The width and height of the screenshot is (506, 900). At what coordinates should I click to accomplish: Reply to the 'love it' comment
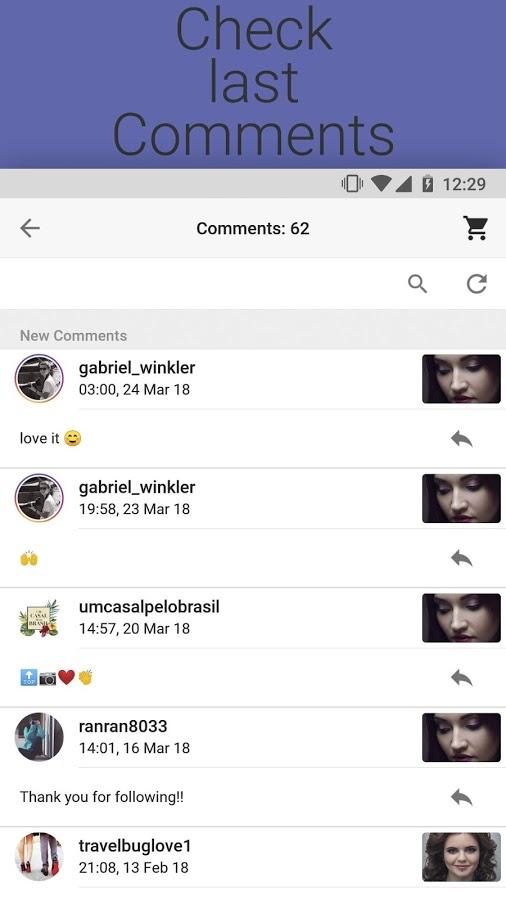click(x=462, y=439)
